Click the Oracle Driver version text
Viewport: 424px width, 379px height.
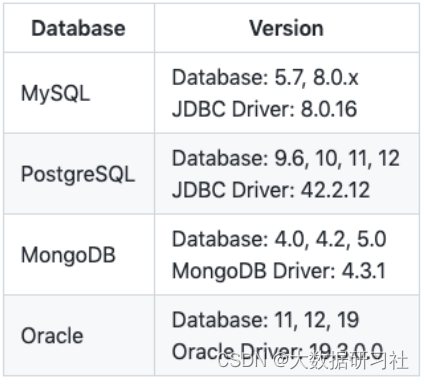(277, 351)
